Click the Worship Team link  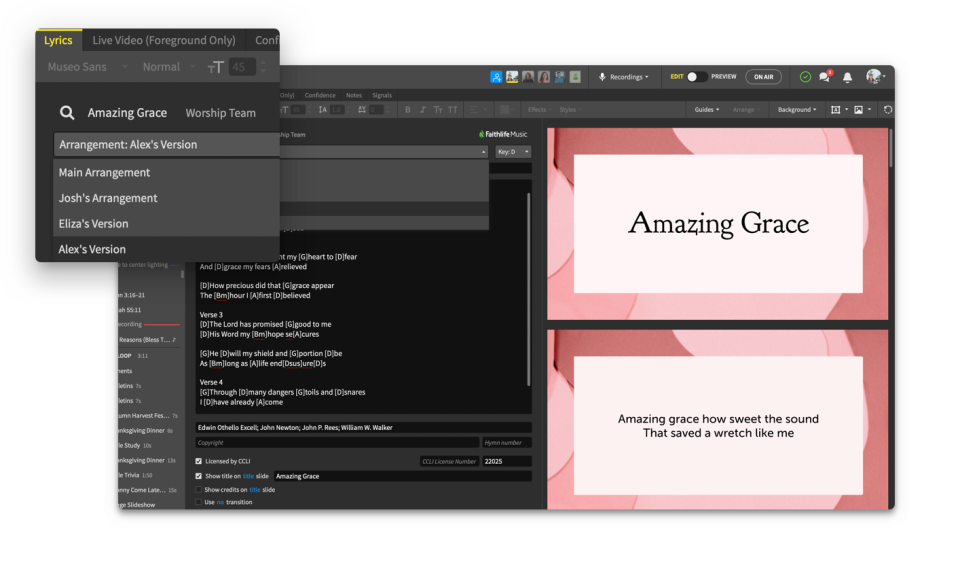coord(220,113)
